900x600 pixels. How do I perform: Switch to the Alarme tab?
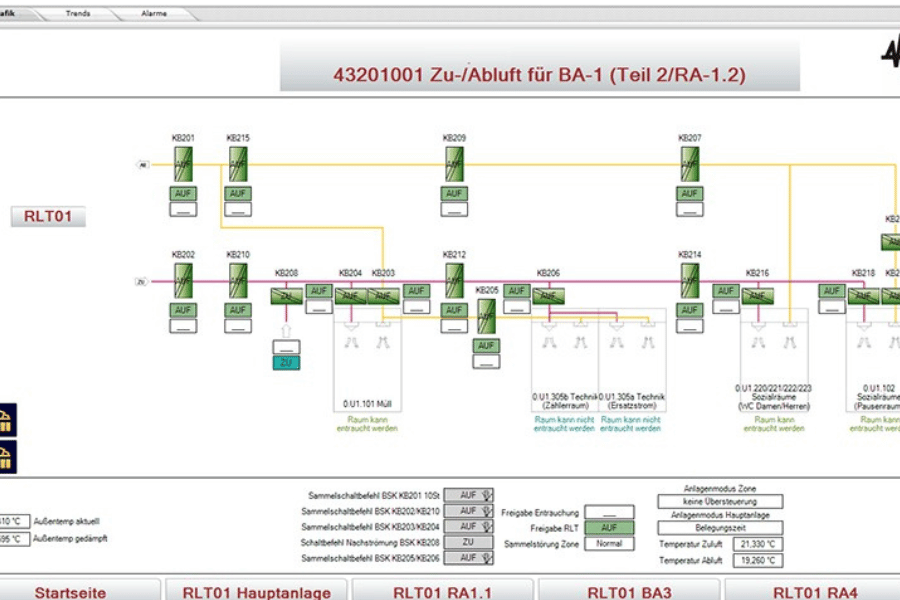point(154,13)
